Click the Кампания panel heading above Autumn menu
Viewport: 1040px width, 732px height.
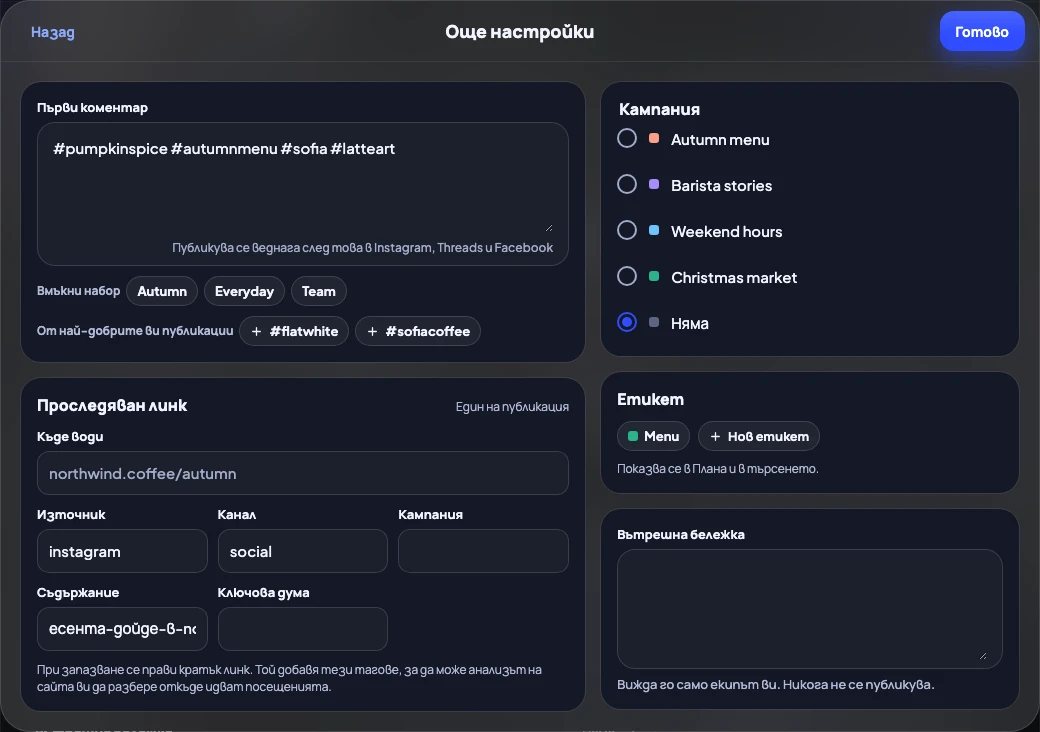click(659, 109)
